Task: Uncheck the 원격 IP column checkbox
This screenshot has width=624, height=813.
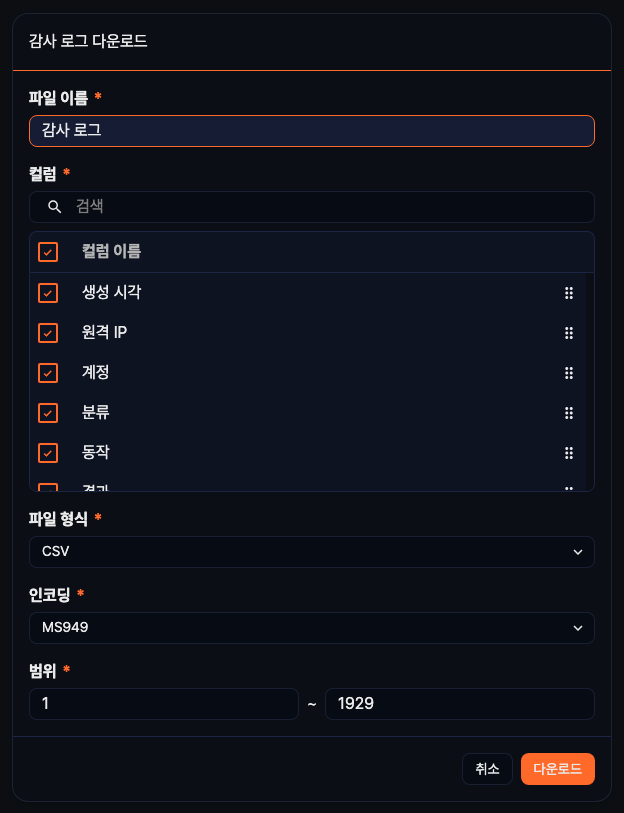Action: 47,333
